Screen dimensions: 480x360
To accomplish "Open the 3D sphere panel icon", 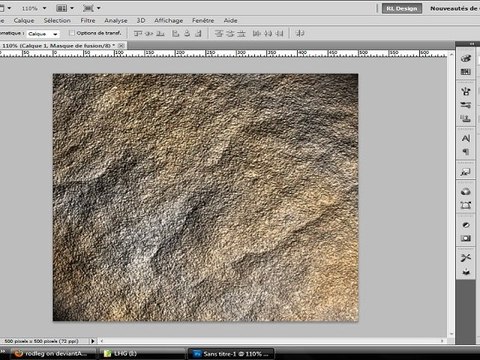I will (x=466, y=192).
